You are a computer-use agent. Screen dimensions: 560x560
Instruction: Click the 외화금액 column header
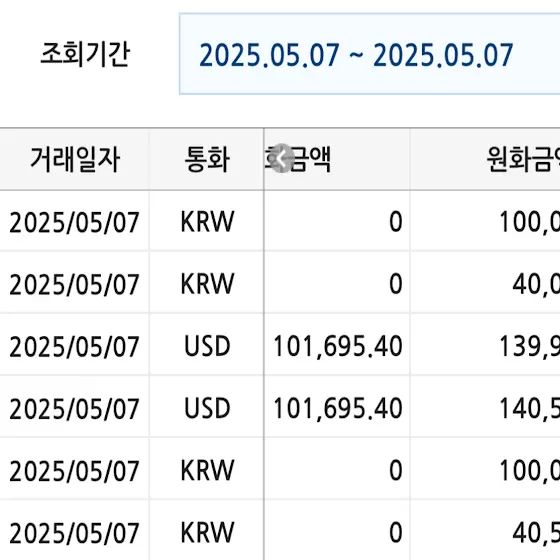point(337,159)
